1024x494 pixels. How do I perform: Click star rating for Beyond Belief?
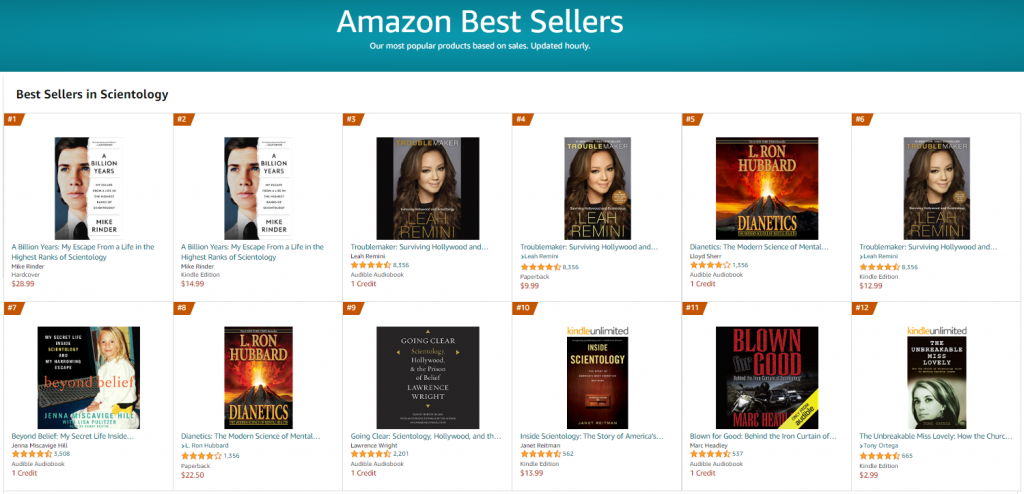[x=31, y=454]
